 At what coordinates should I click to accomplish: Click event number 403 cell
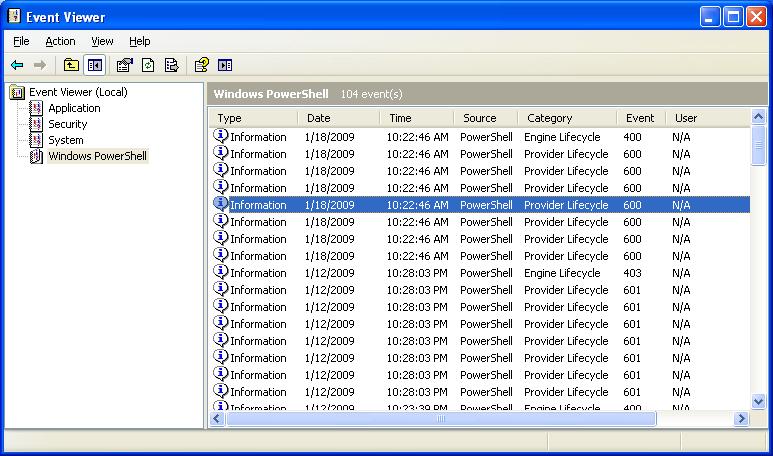tap(632, 273)
